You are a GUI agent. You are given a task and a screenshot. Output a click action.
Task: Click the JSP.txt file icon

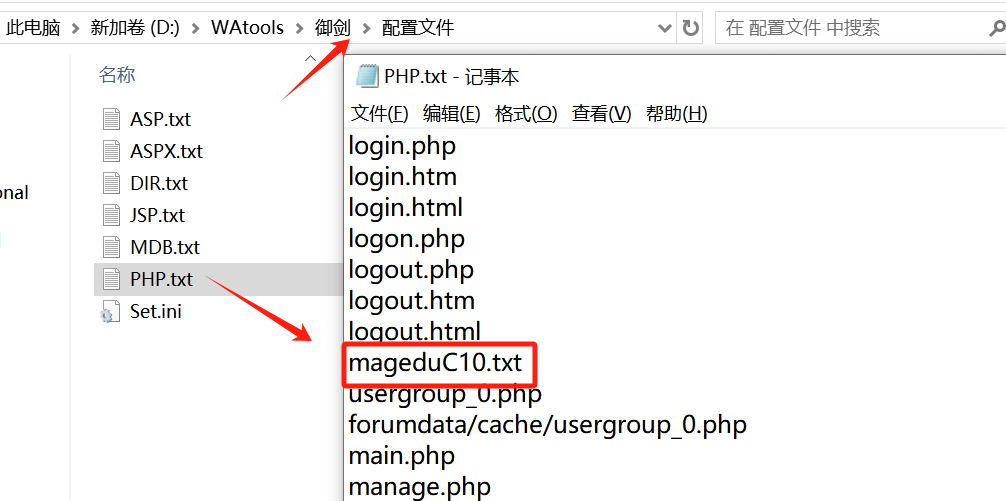112,215
